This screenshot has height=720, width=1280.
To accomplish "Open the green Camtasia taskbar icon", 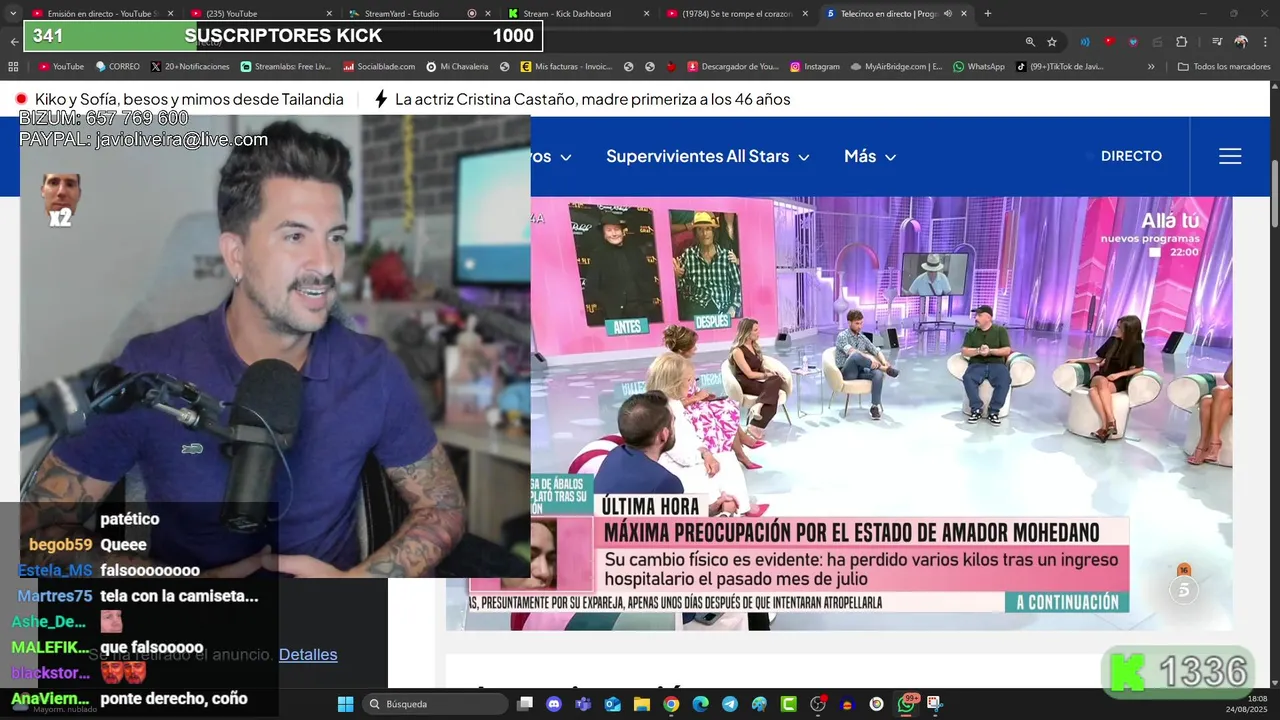I will (x=788, y=704).
